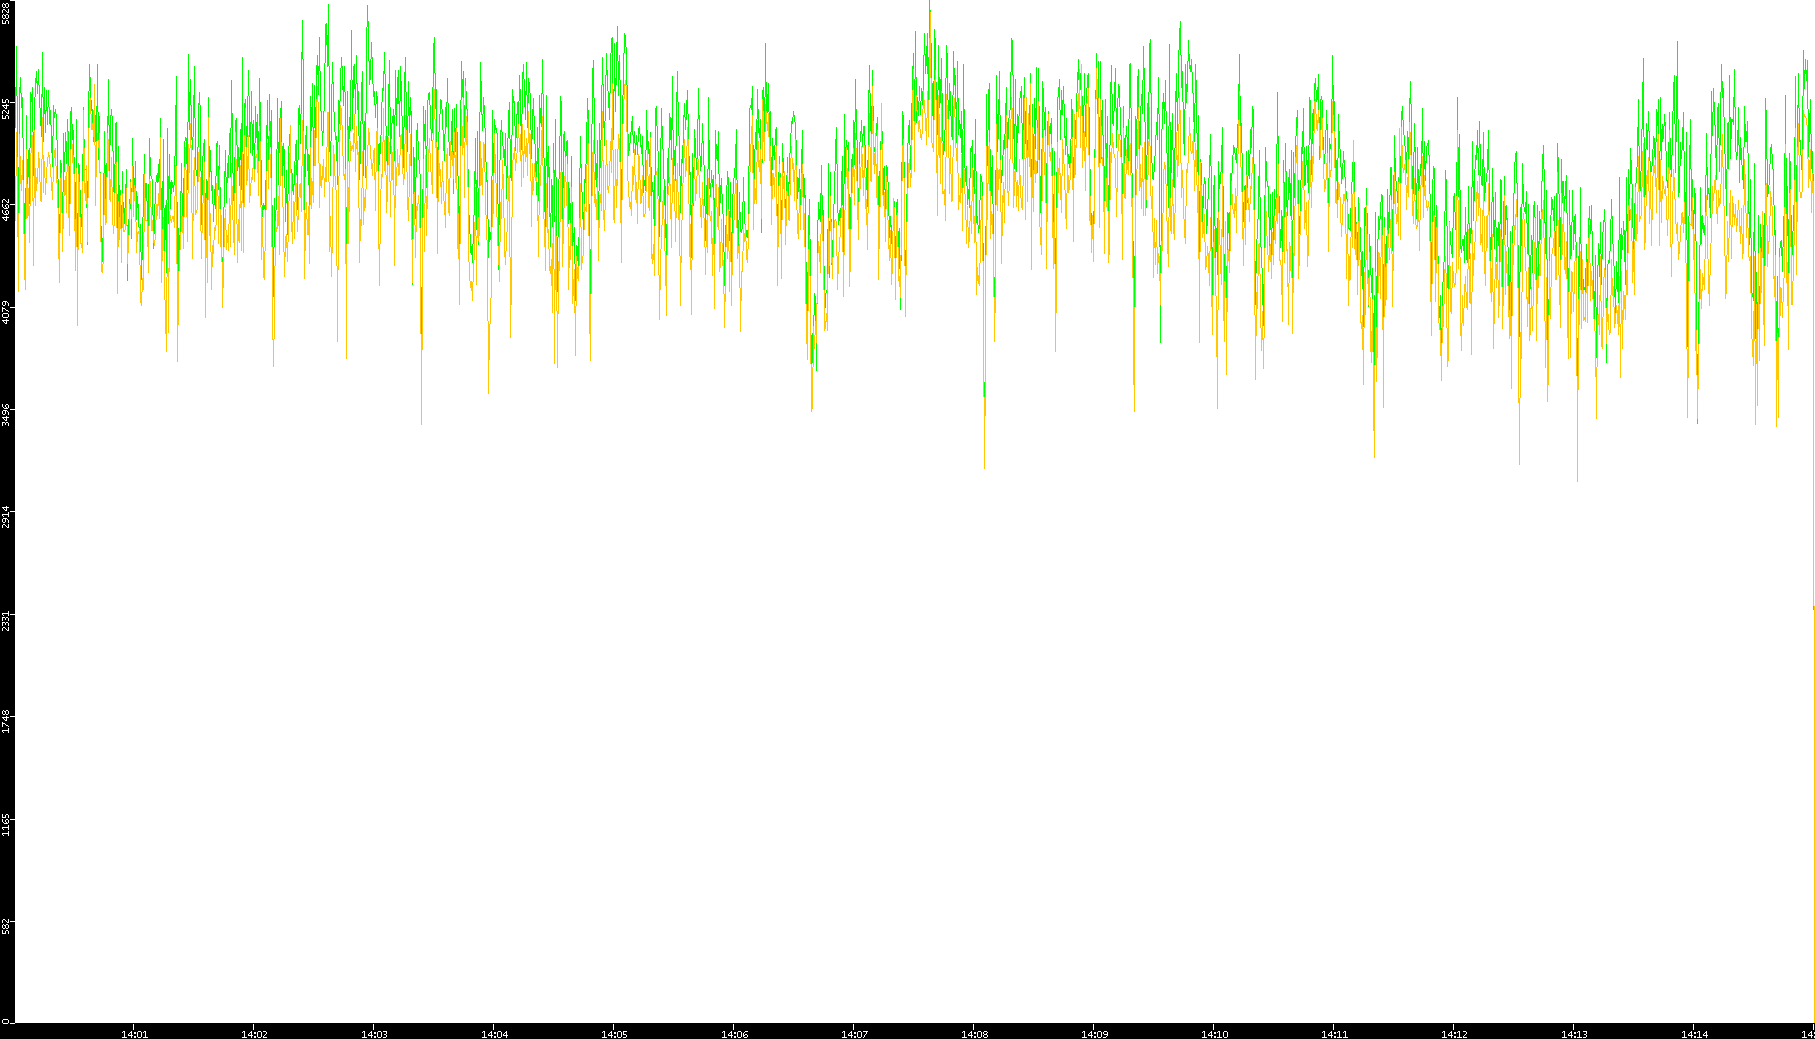The image size is (1815, 1039).
Task: Click the 0 origin label on the vertical axis
Action: pos(7,1020)
